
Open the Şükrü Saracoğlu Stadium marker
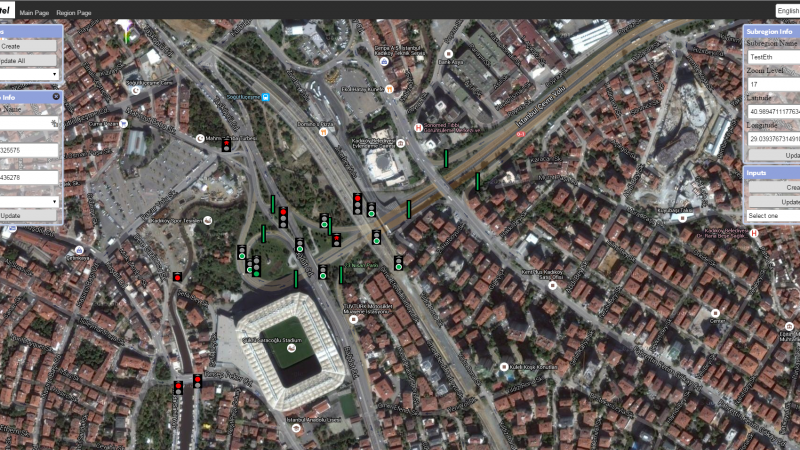(291, 348)
